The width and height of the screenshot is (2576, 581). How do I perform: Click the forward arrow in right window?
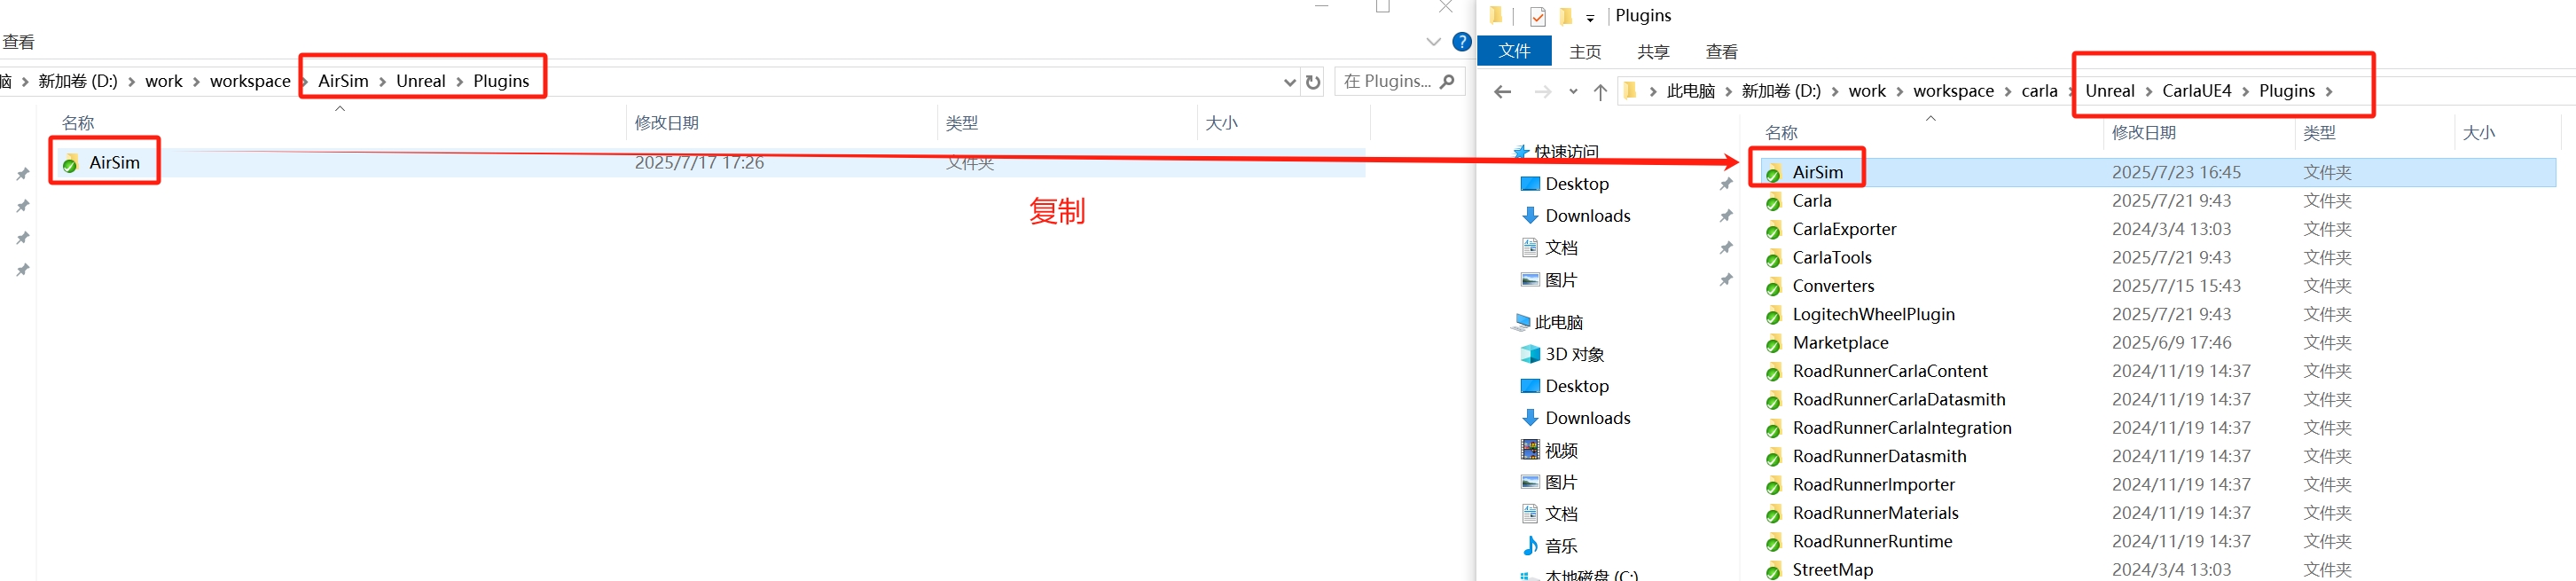click(x=1542, y=92)
